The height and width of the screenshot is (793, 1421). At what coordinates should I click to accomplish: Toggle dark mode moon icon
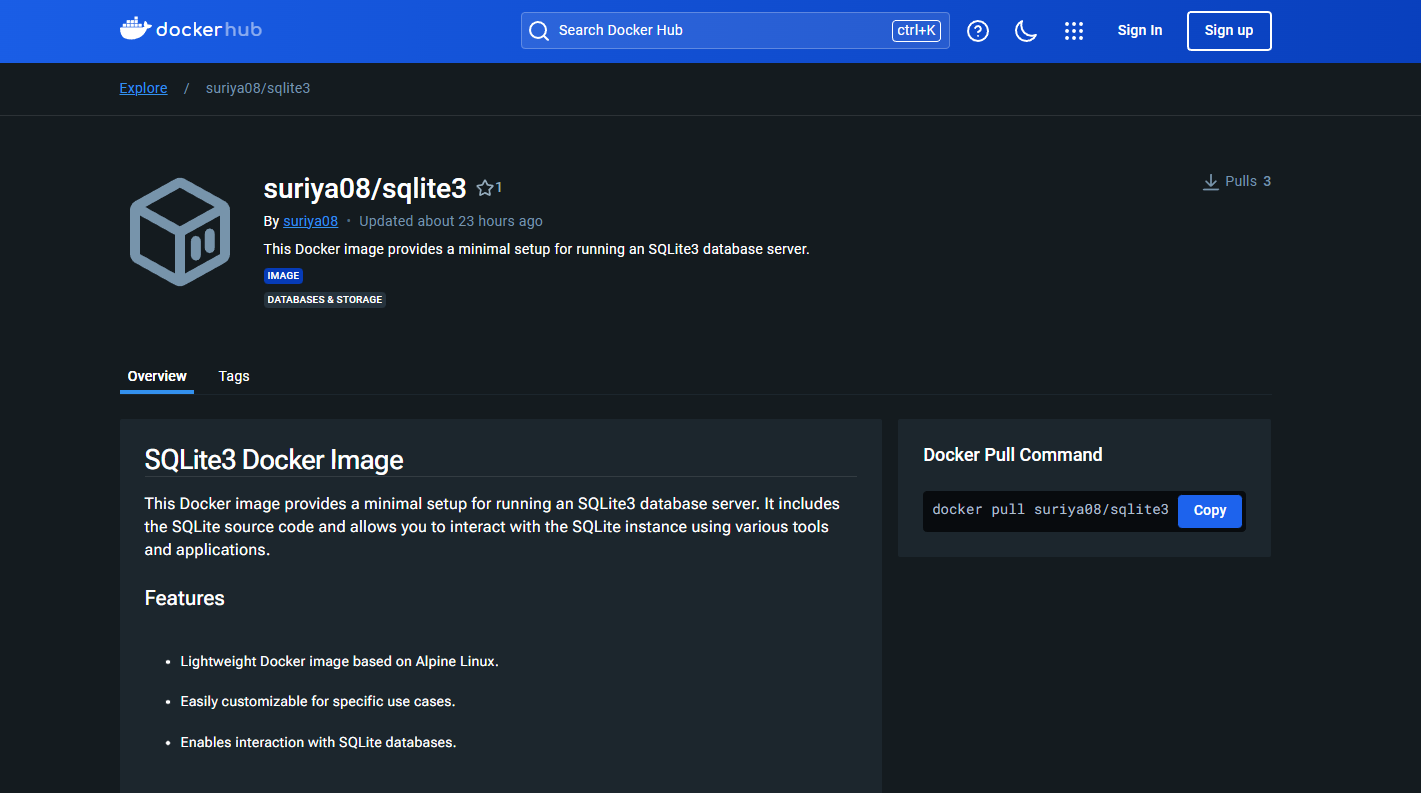coord(1026,31)
